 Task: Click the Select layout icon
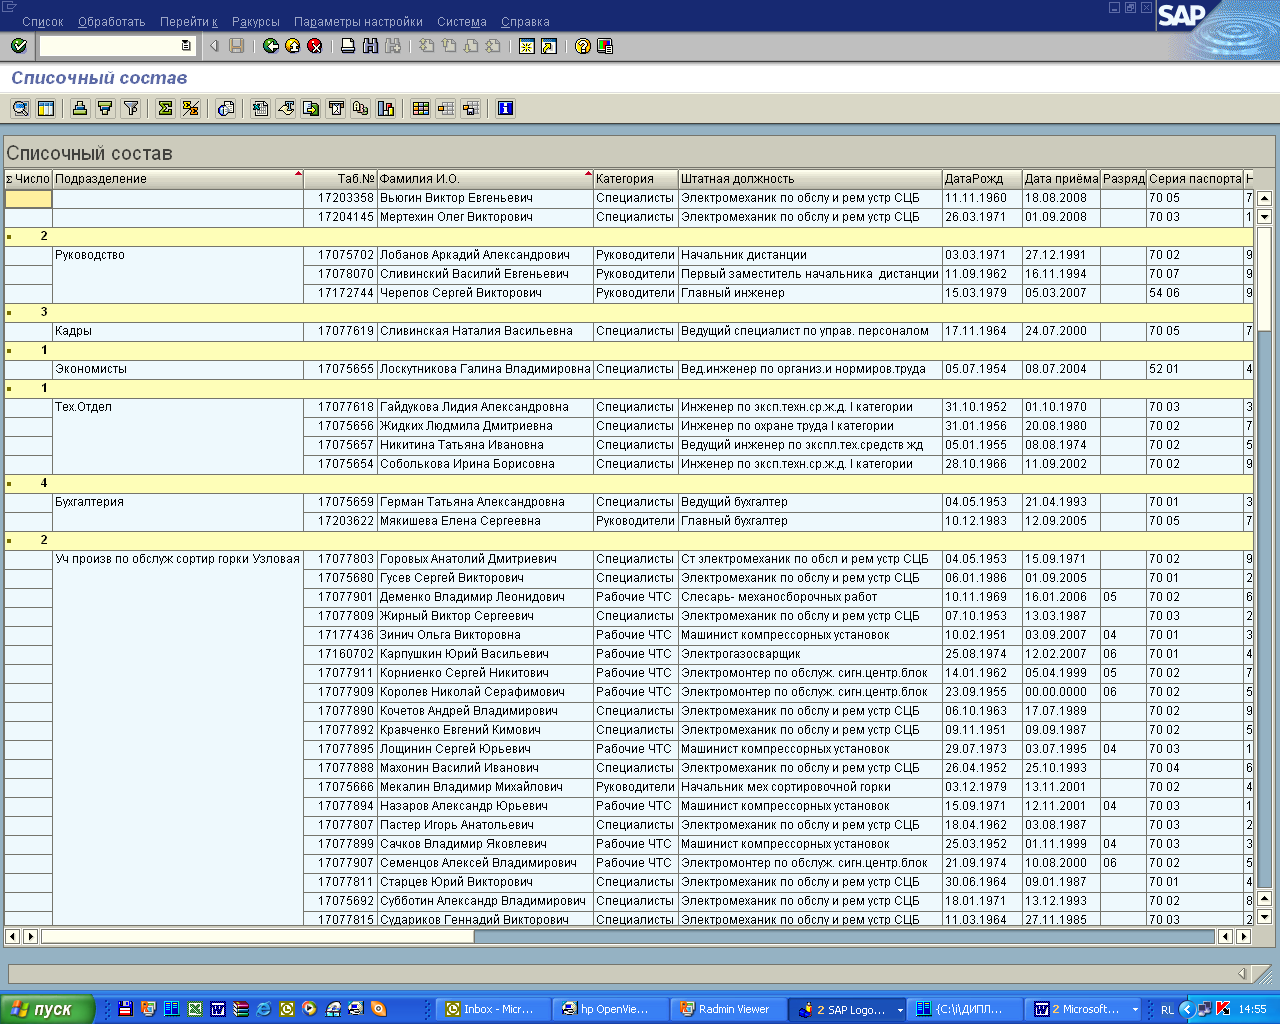(446, 108)
